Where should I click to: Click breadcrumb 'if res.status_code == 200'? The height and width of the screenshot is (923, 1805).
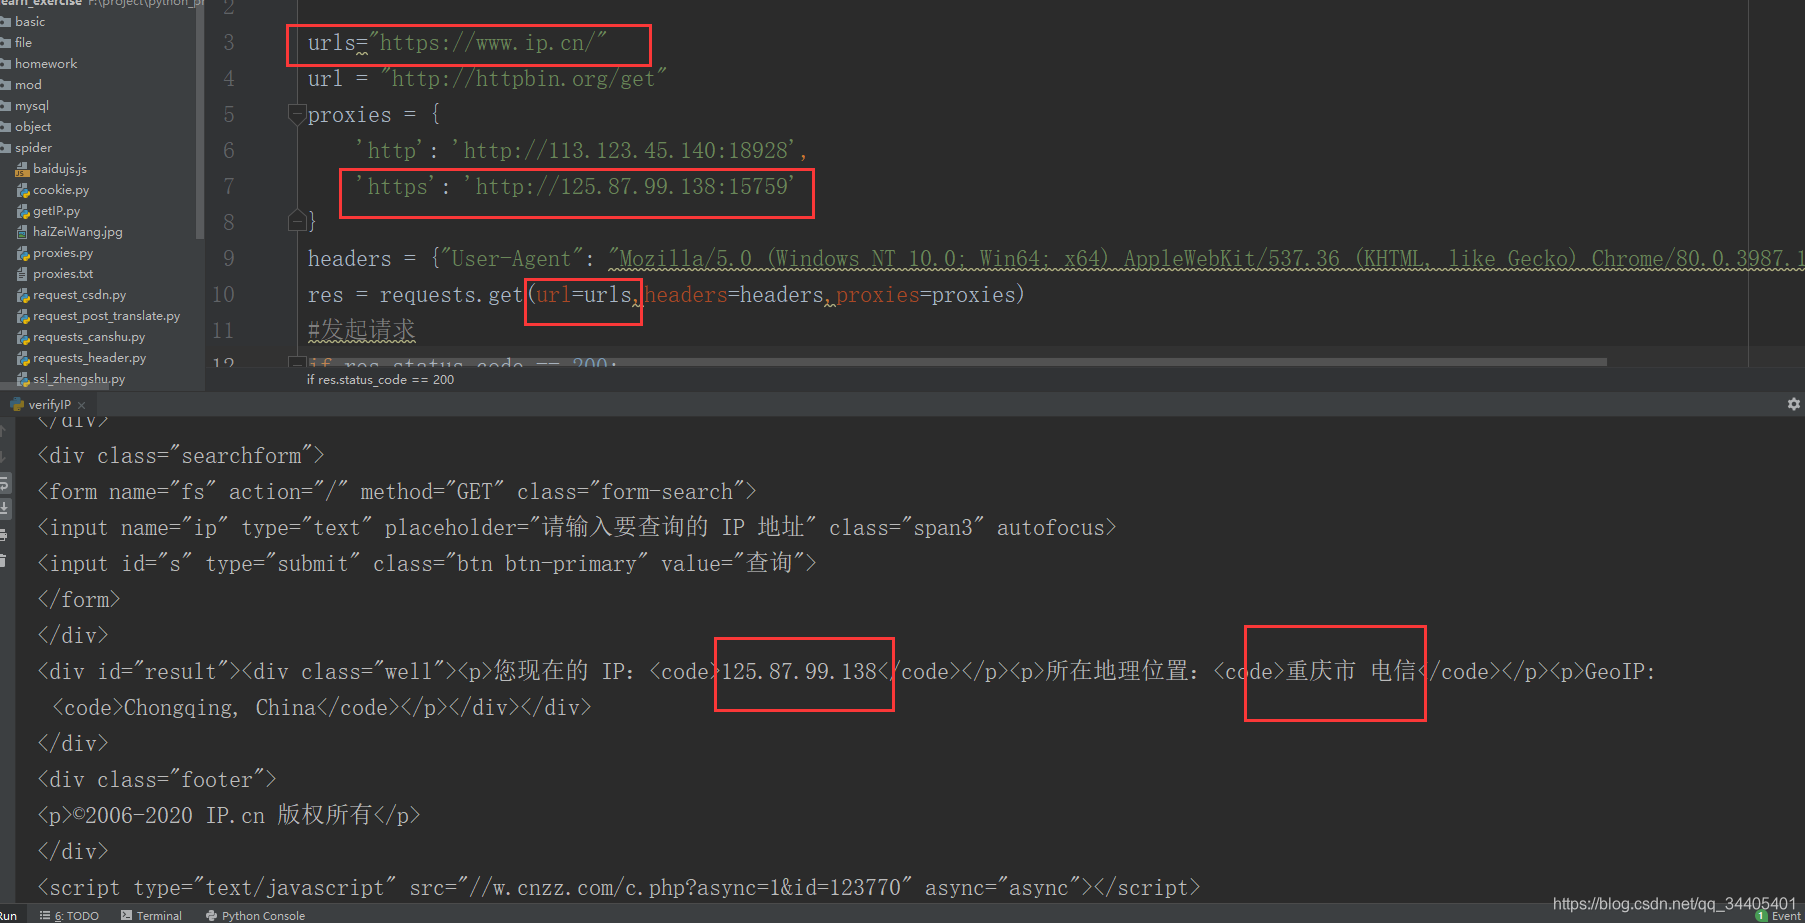point(380,380)
